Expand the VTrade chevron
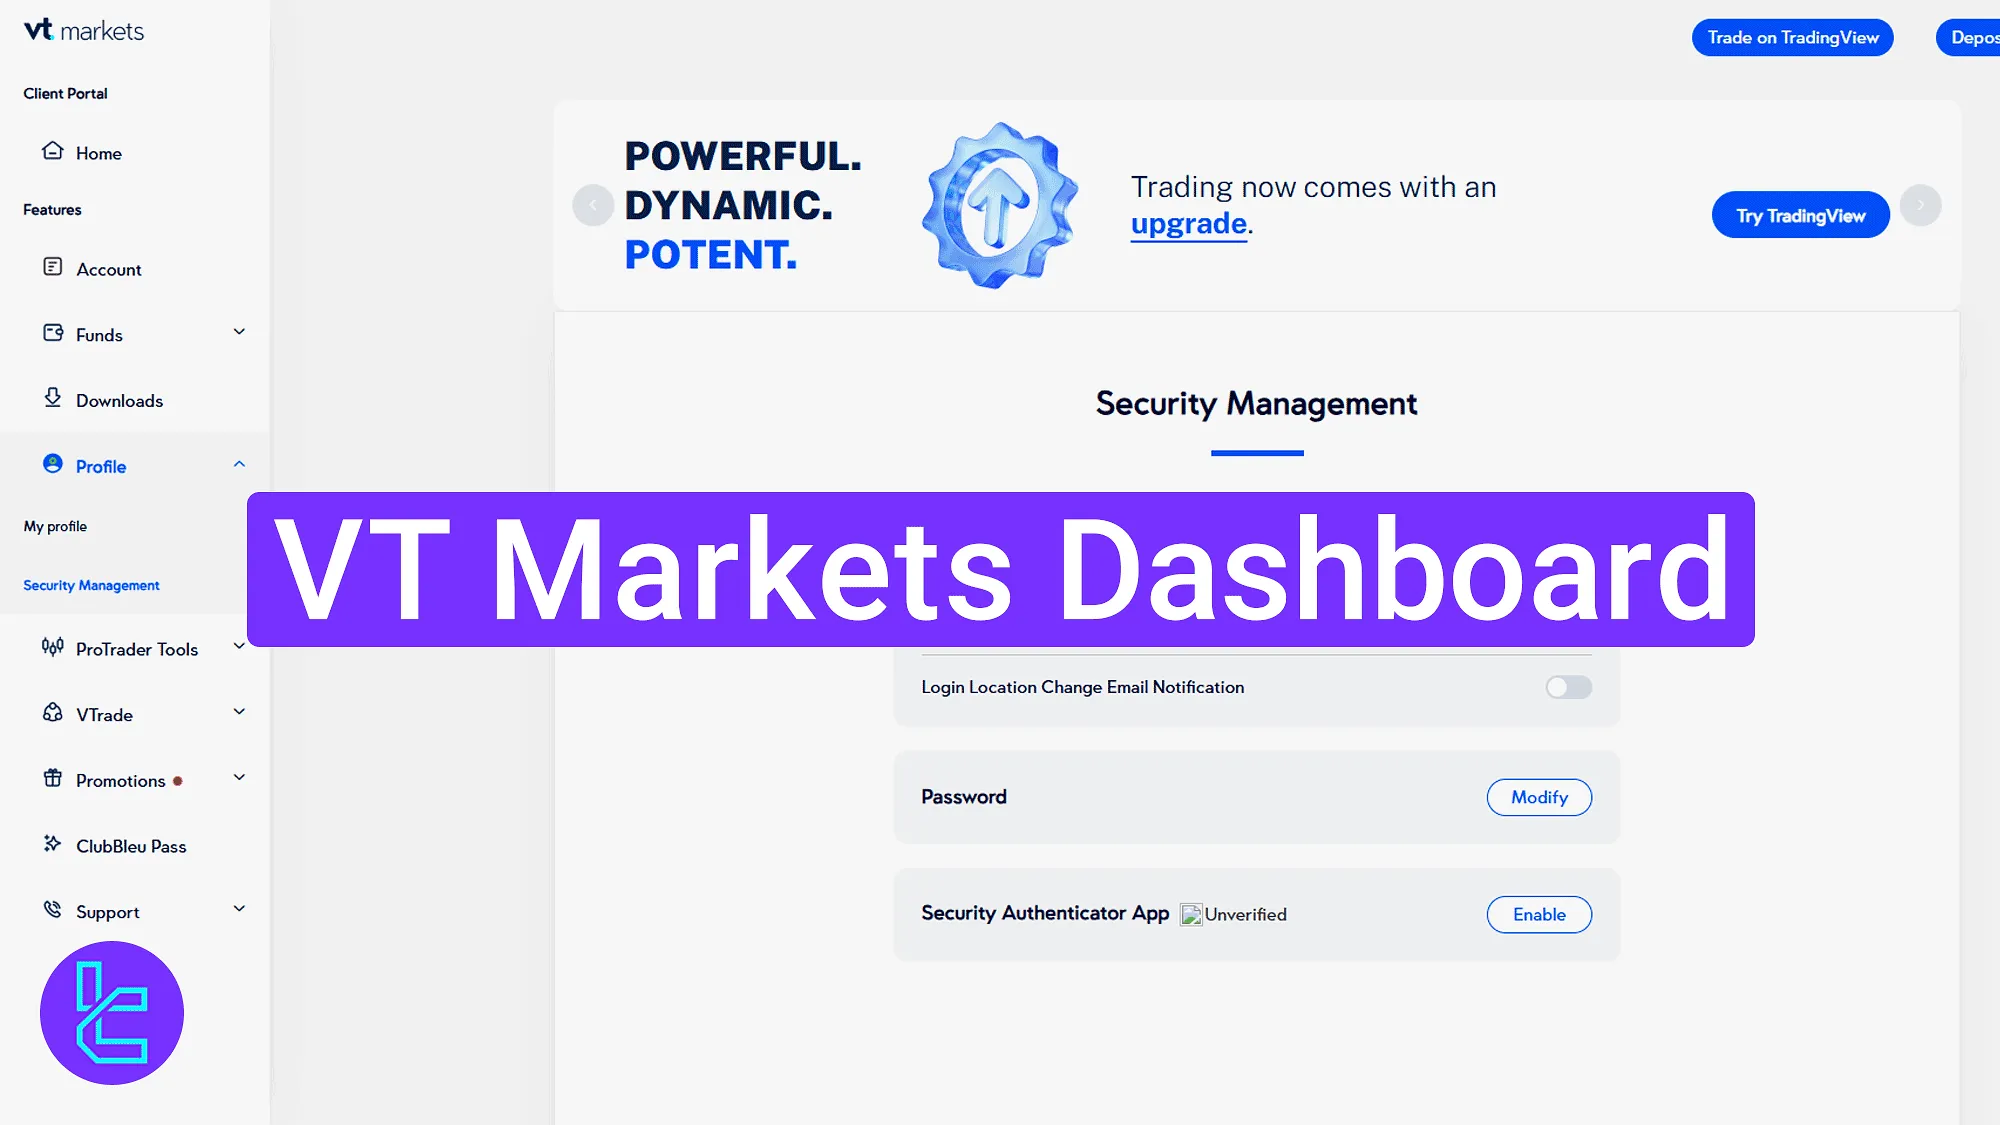2000x1125 pixels. pyautogui.click(x=239, y=712)
